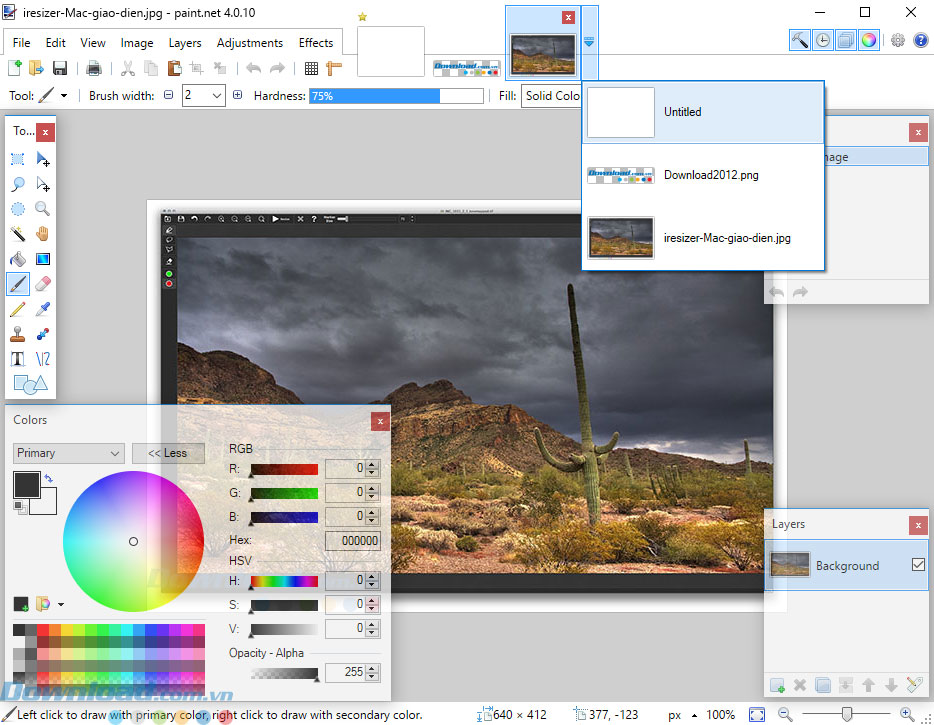The height and width of the screenshot is (725, 934).
Task: Toggle the Colors window button
Action: pos(869,40)
